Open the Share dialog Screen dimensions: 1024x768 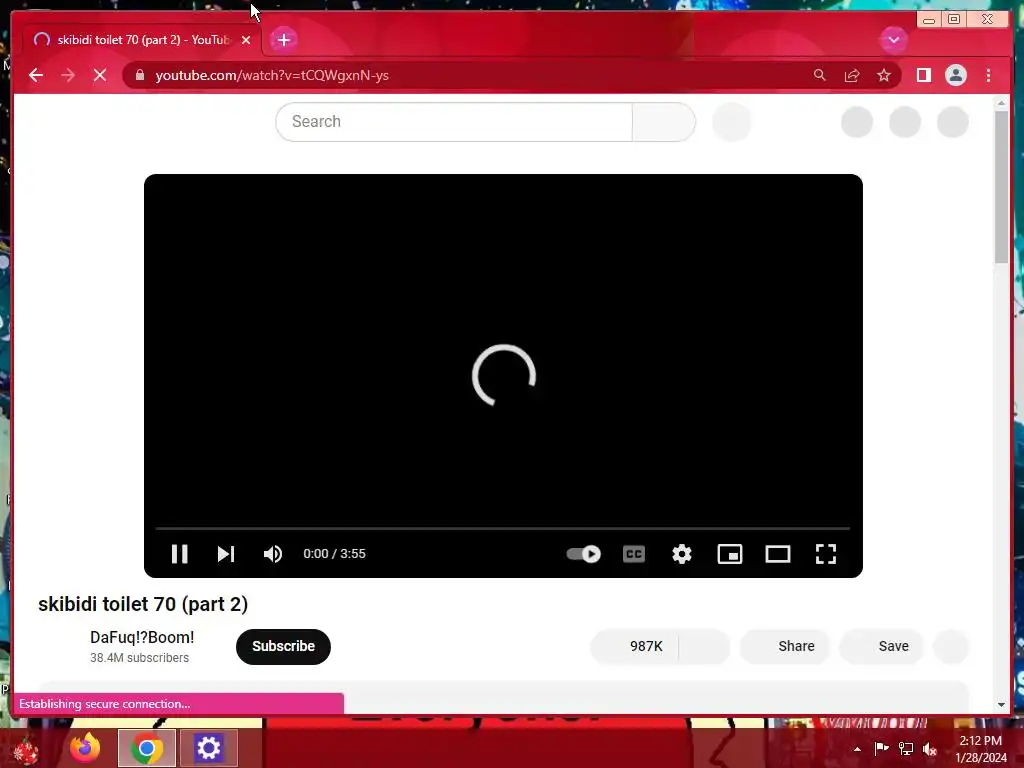tap(785, 647)
